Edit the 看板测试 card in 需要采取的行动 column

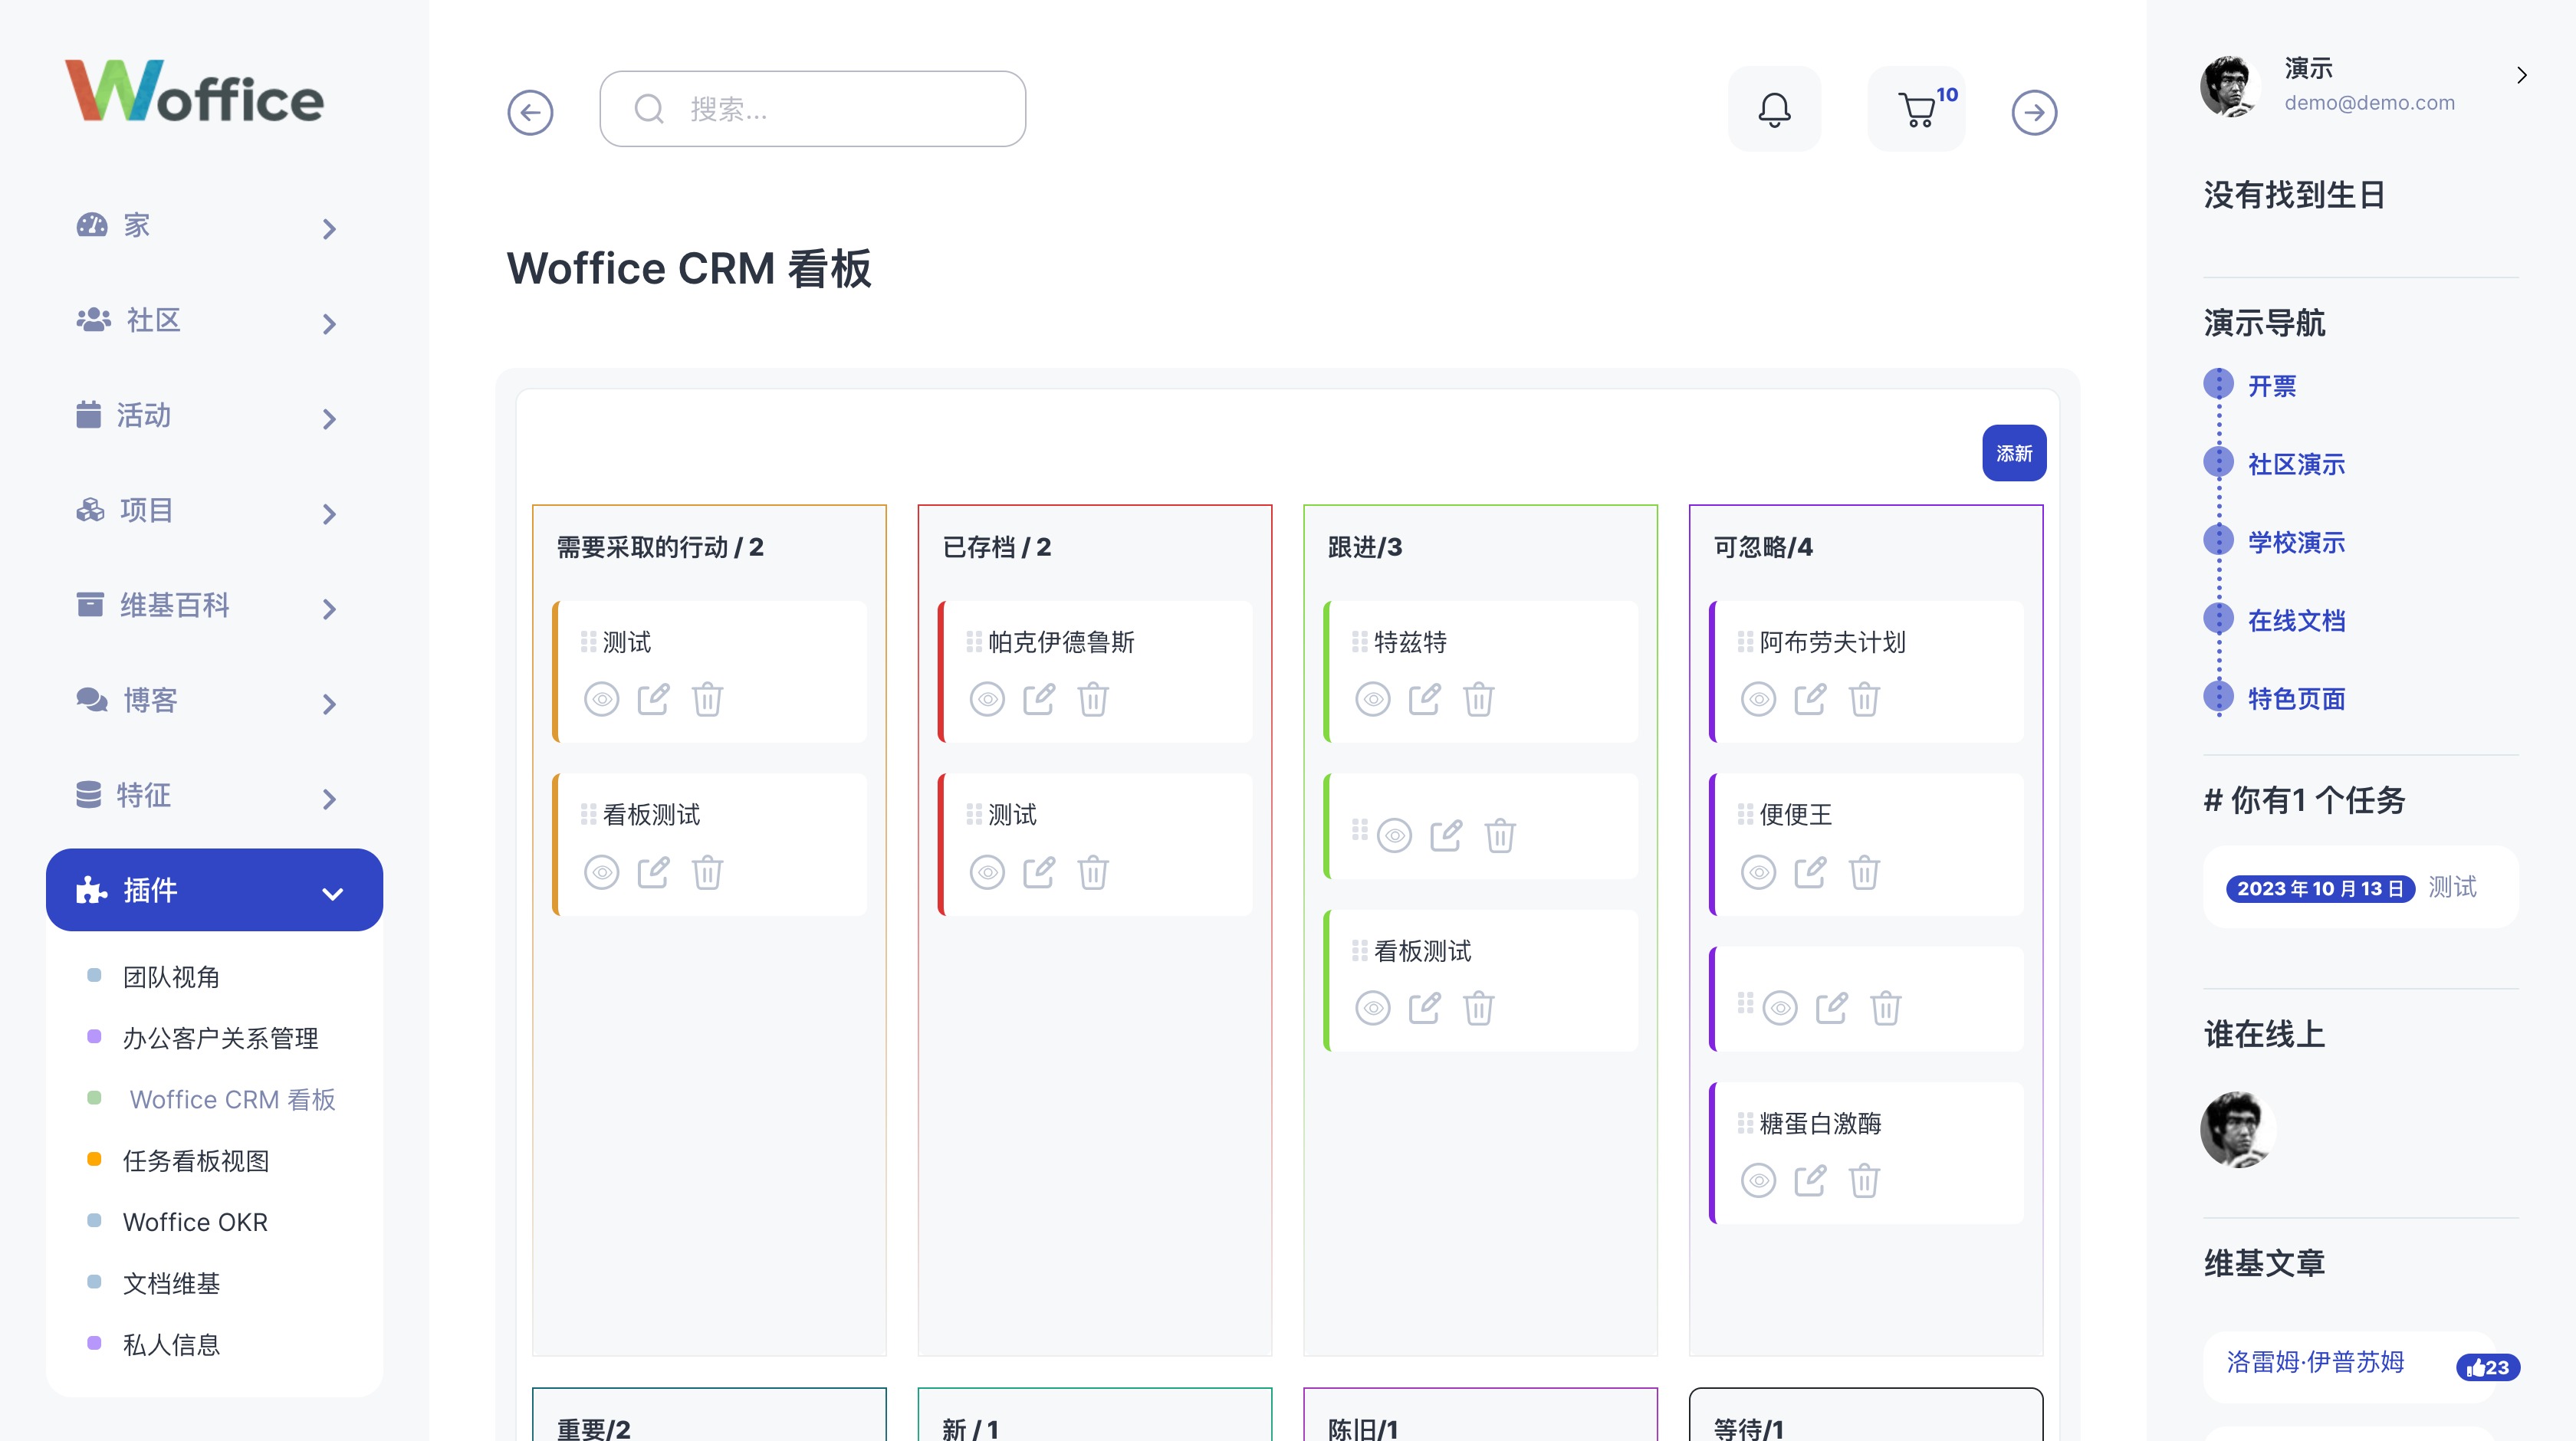(x=654, y=871)
